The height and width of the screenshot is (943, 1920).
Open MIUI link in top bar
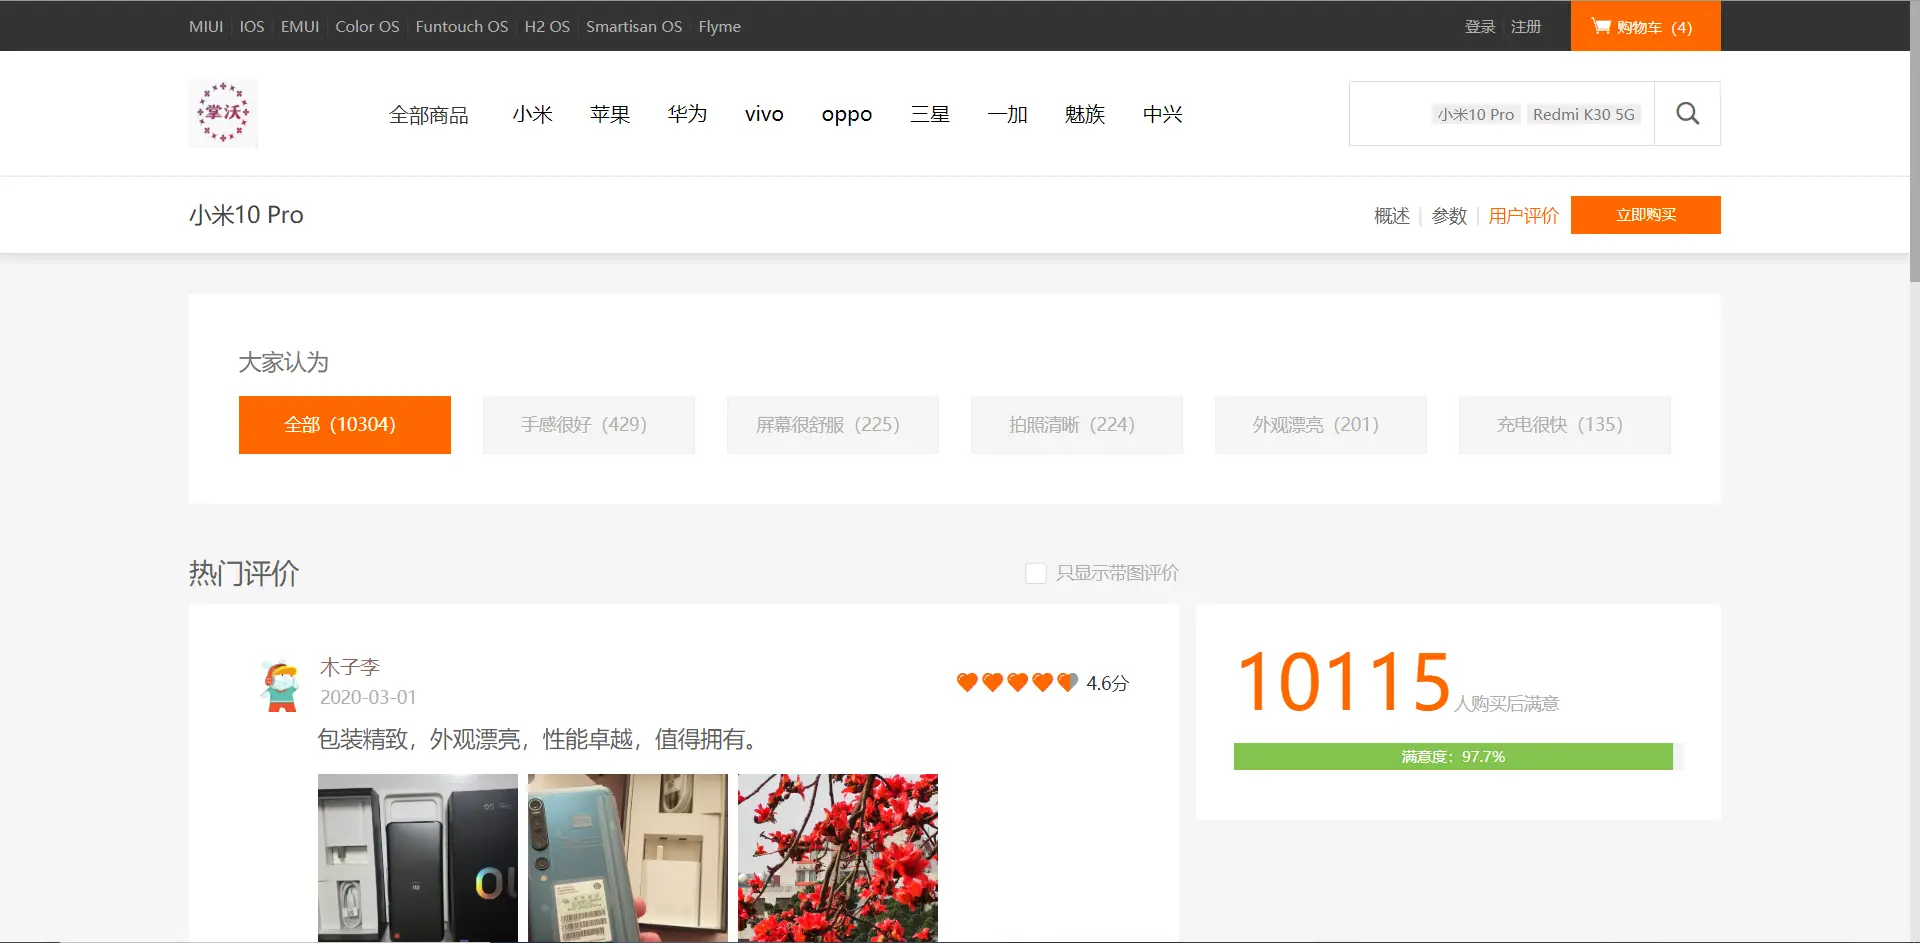(206, 26)
